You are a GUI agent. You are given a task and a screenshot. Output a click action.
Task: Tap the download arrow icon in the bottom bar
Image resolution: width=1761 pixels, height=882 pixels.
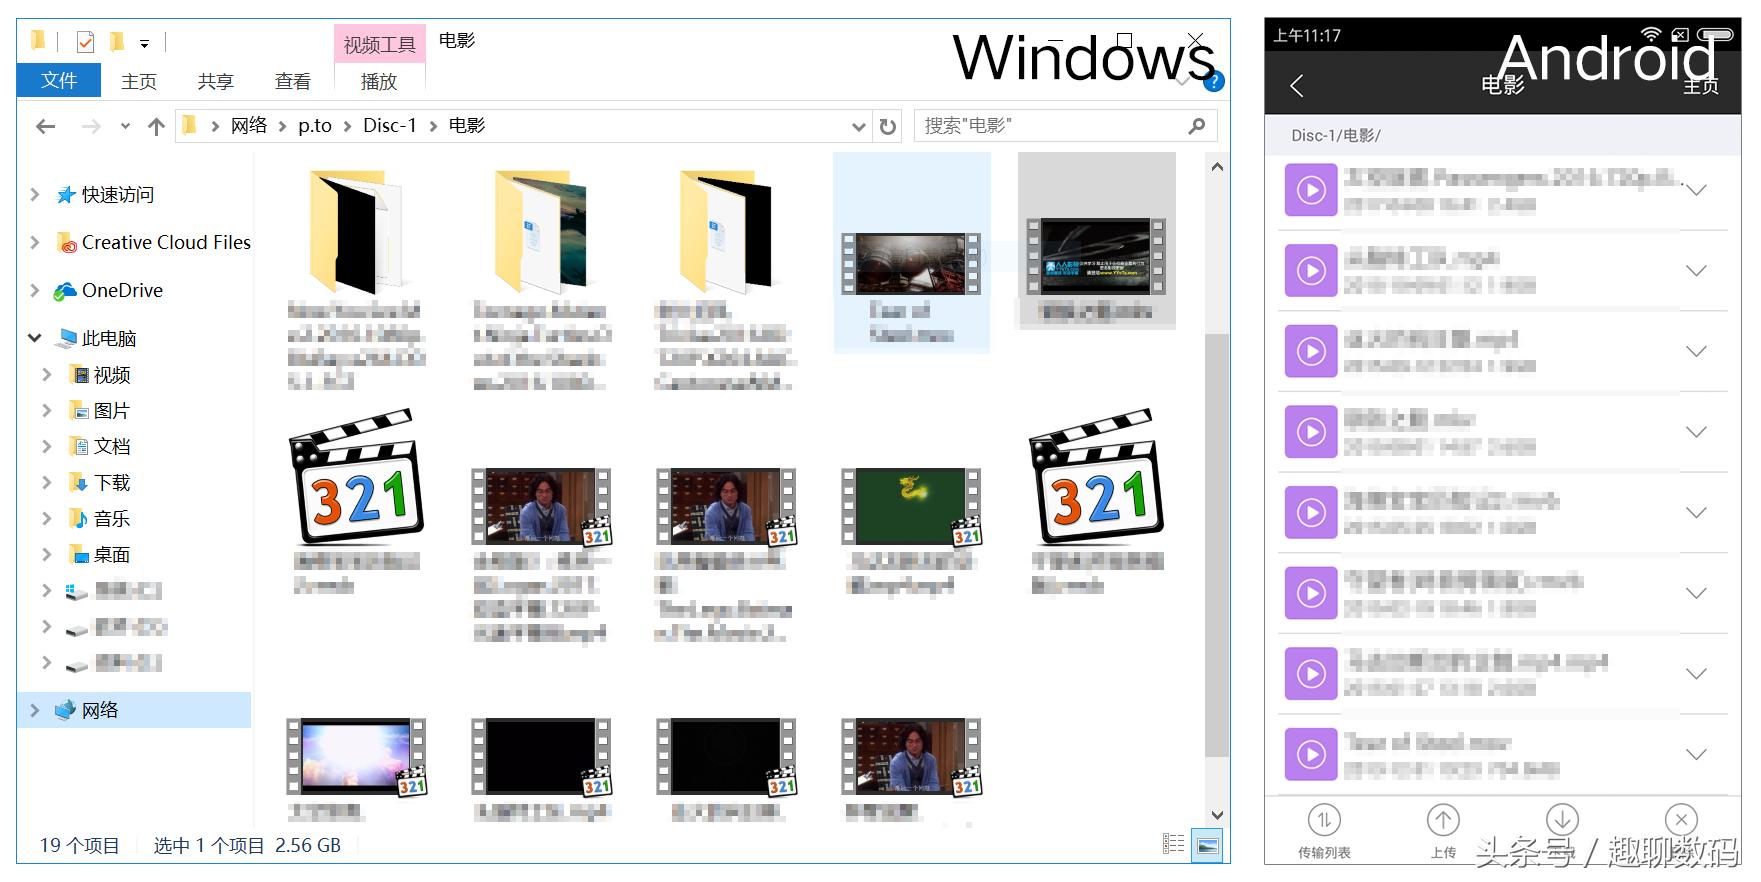tap(1562, 820)
